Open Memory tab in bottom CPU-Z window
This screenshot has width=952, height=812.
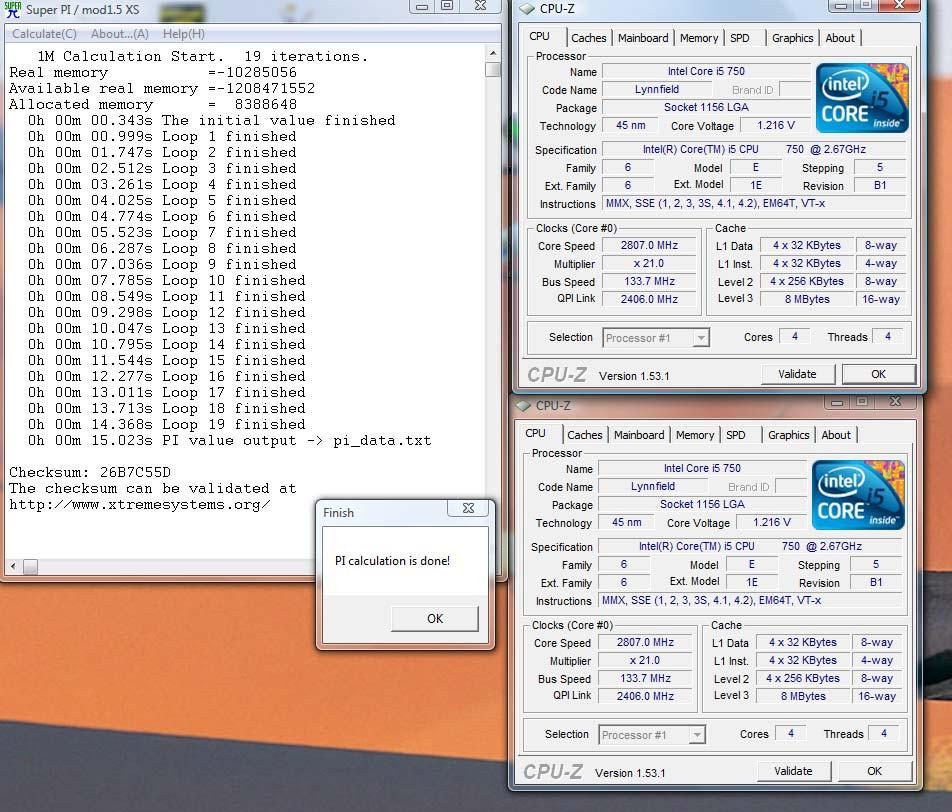[x=695, y=435]
